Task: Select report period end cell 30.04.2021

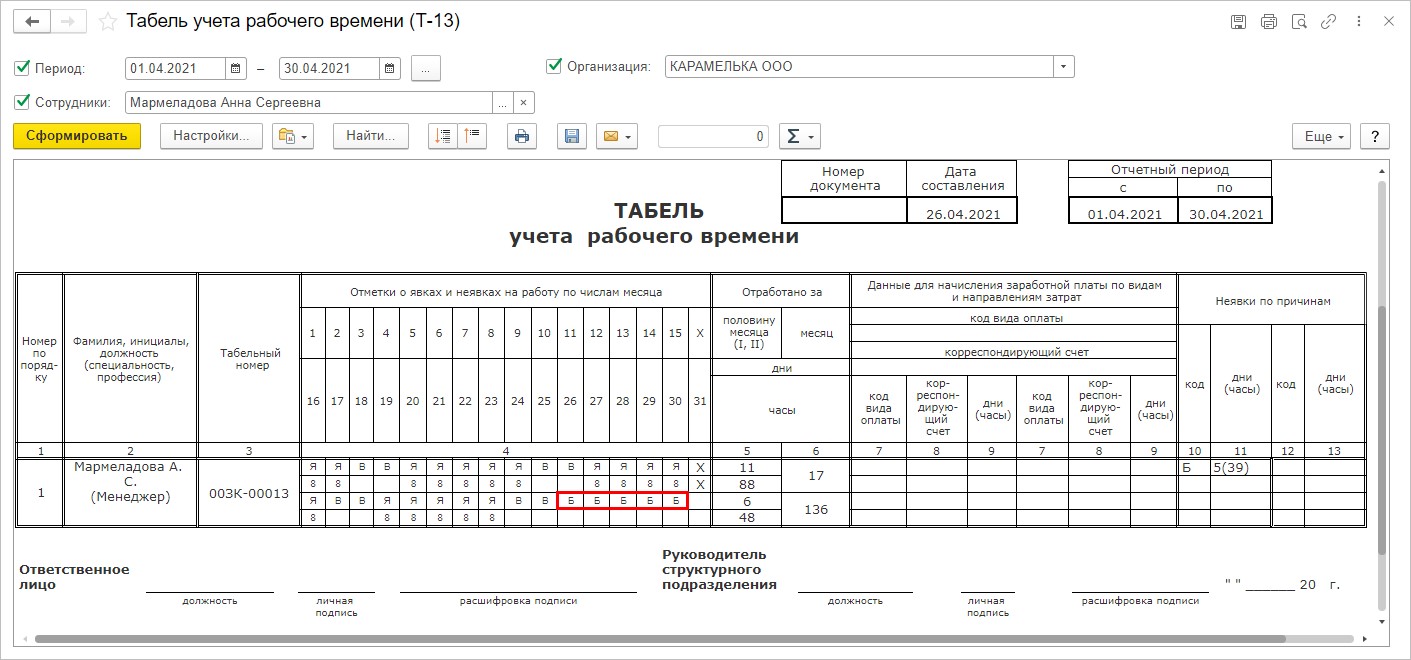Action: [1225, 209]
